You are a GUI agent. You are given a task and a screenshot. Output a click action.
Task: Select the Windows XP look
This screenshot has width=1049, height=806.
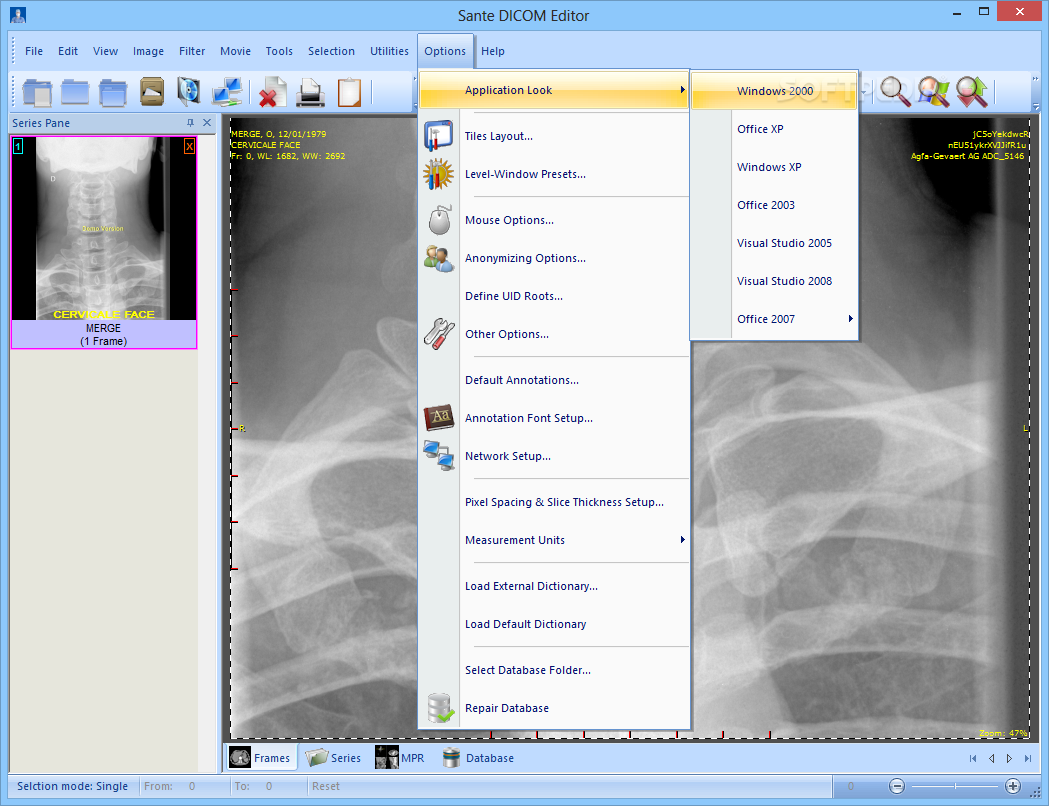click(x=774, y=167)
